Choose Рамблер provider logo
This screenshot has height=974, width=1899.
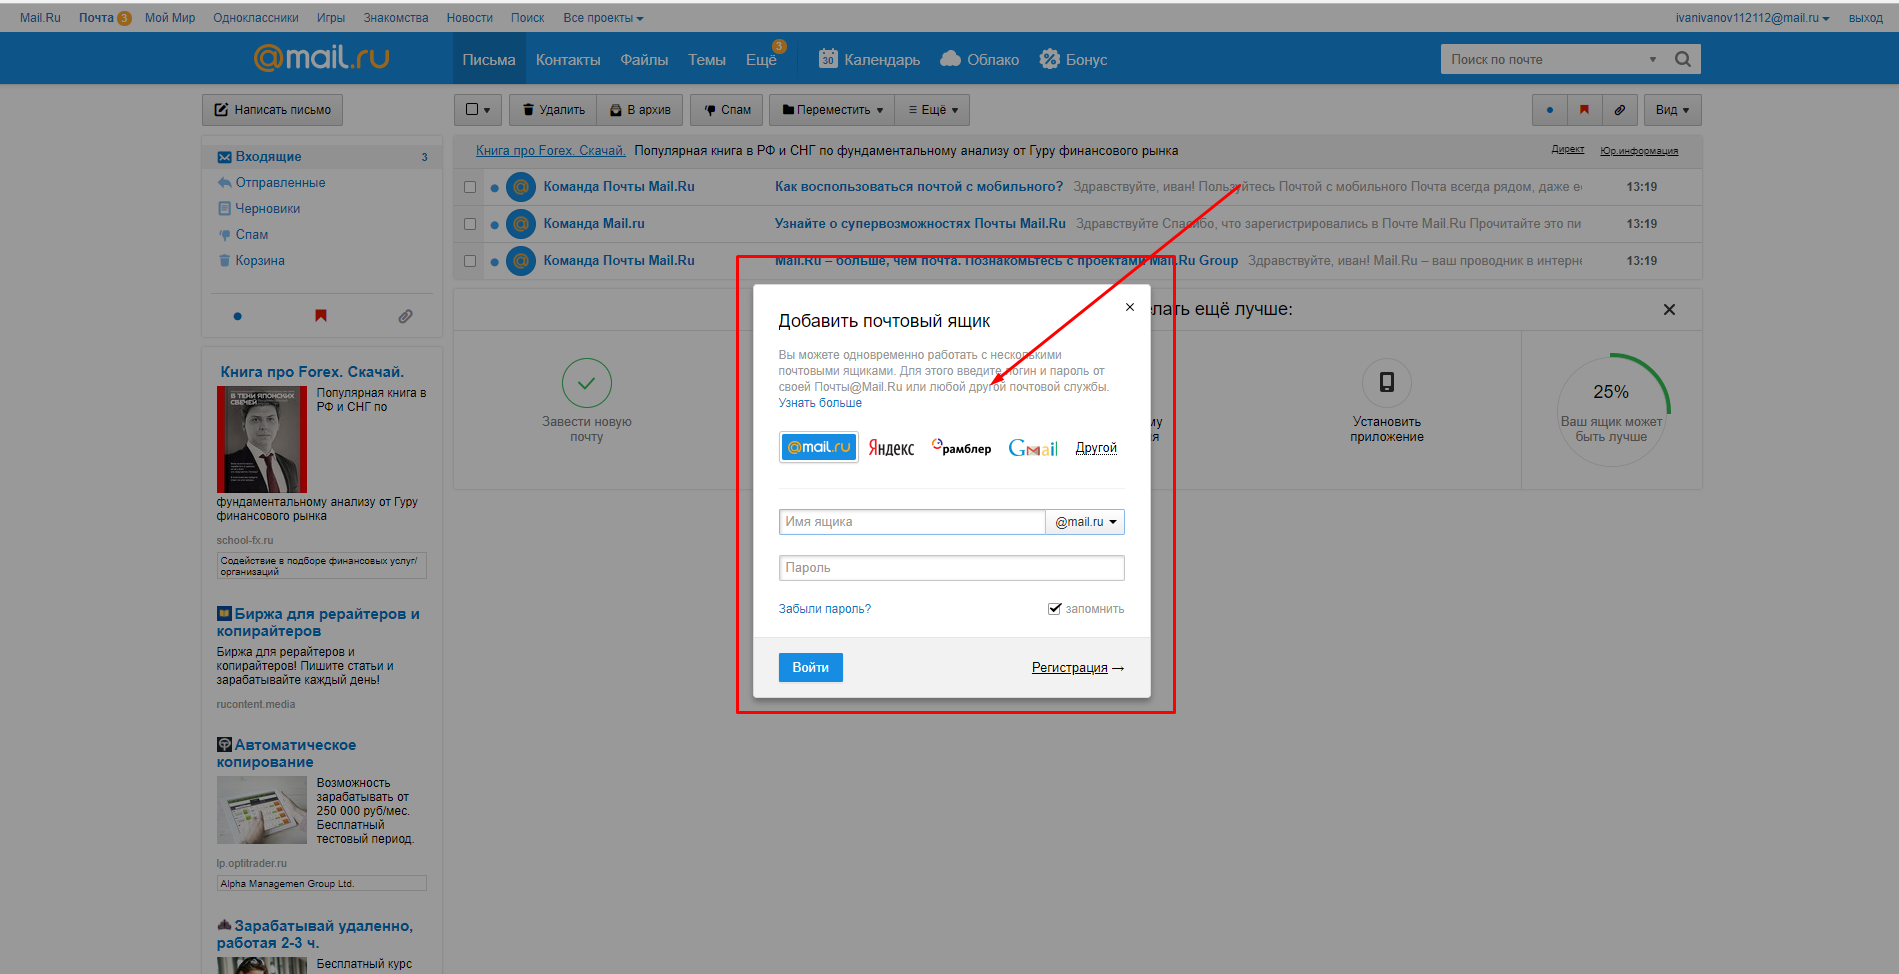coord(961,447)
